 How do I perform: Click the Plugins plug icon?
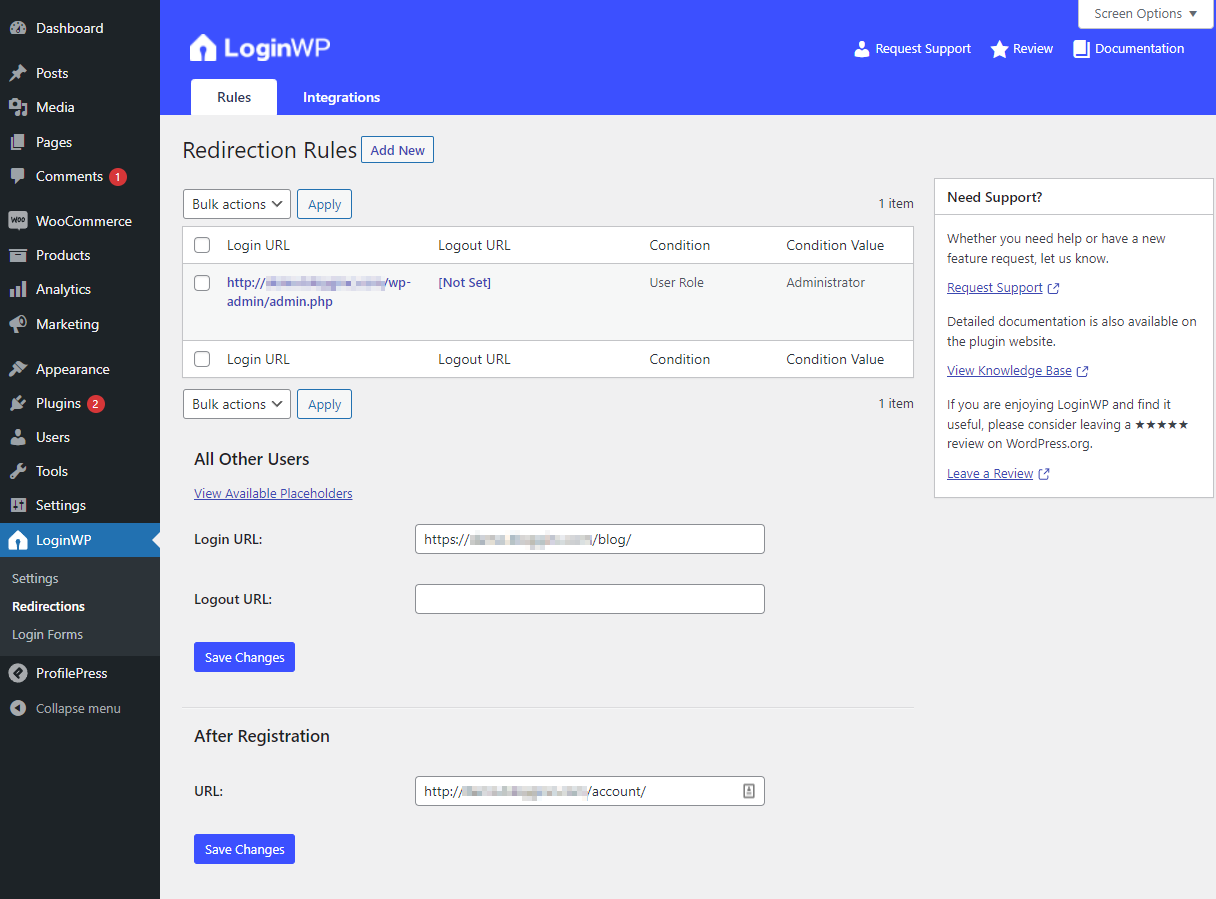pyautogui.click(x=18, y=403)
